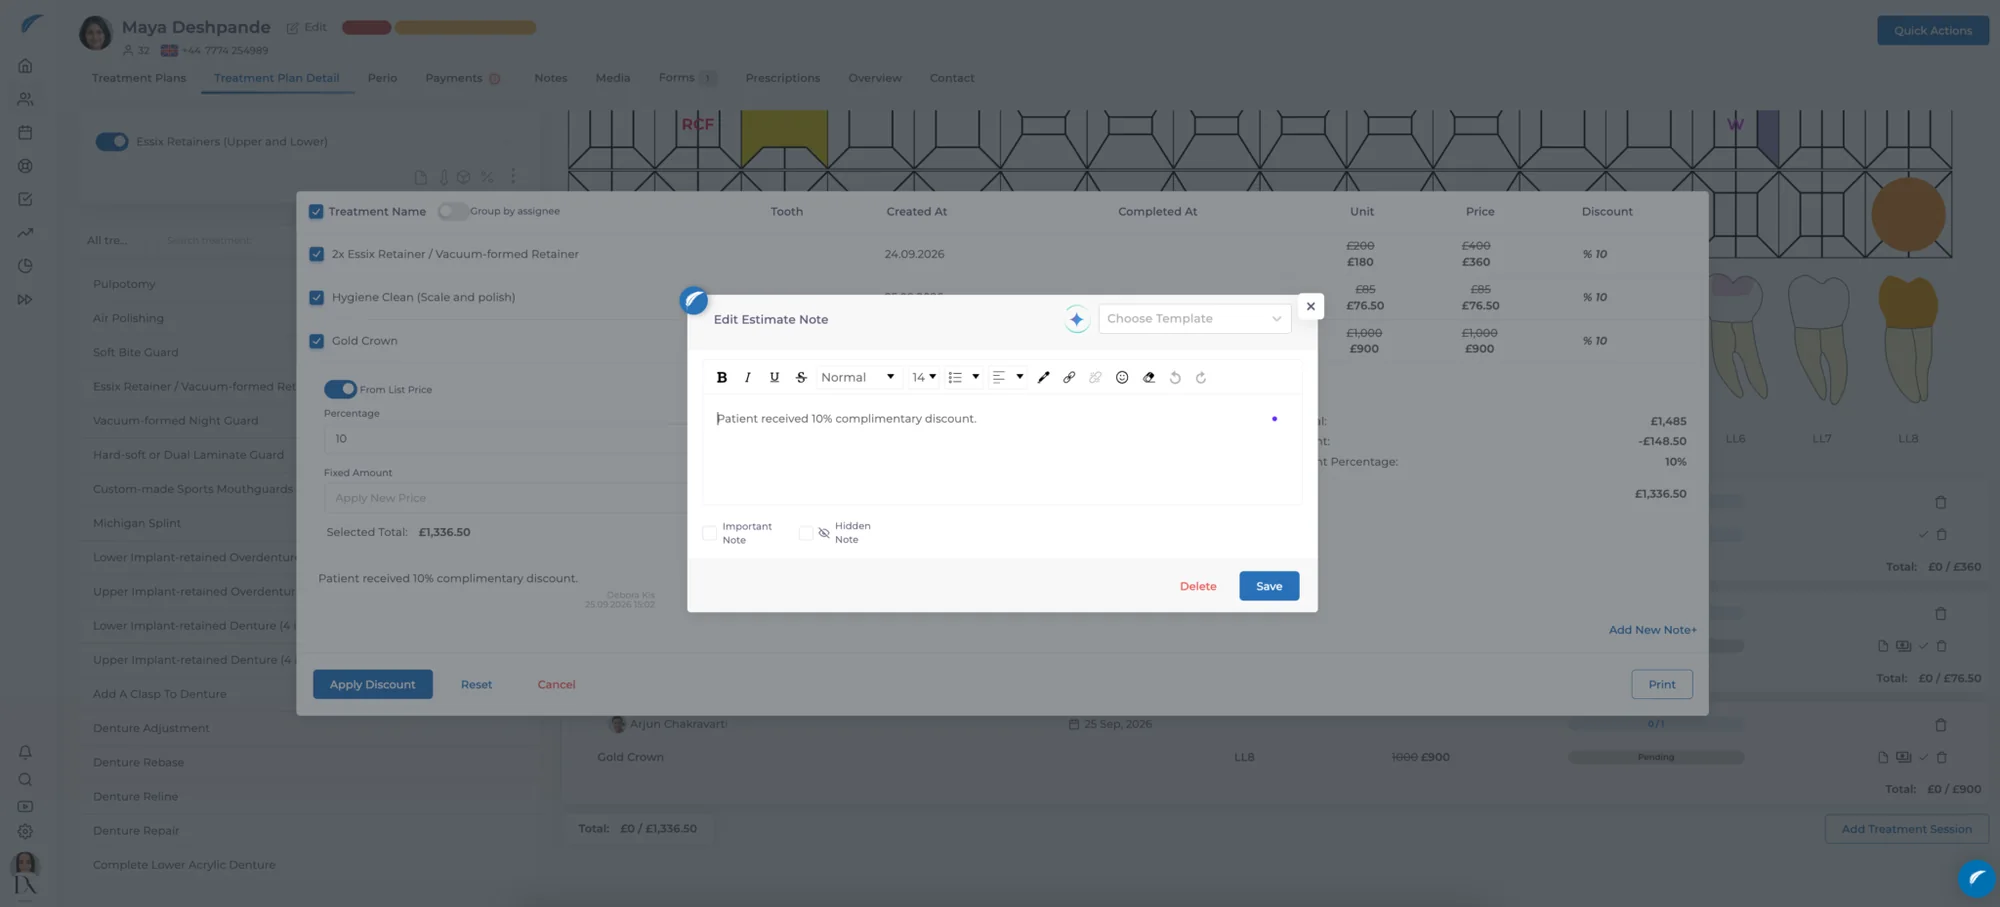
Task: Click the Print button
Action: pyautogui.click(x=1662, y=684)
